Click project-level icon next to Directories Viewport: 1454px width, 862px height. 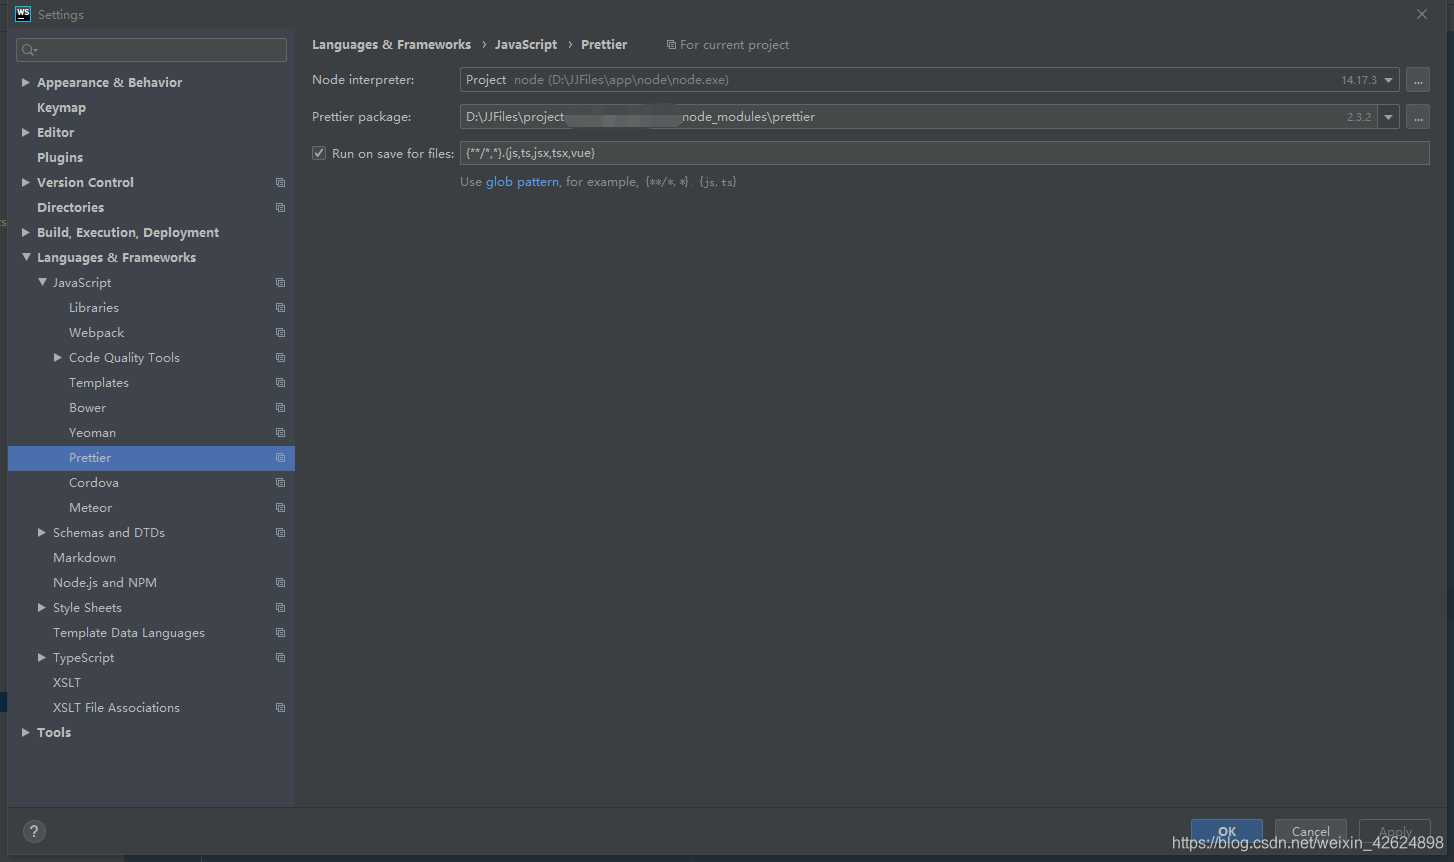tap(280, 208)
